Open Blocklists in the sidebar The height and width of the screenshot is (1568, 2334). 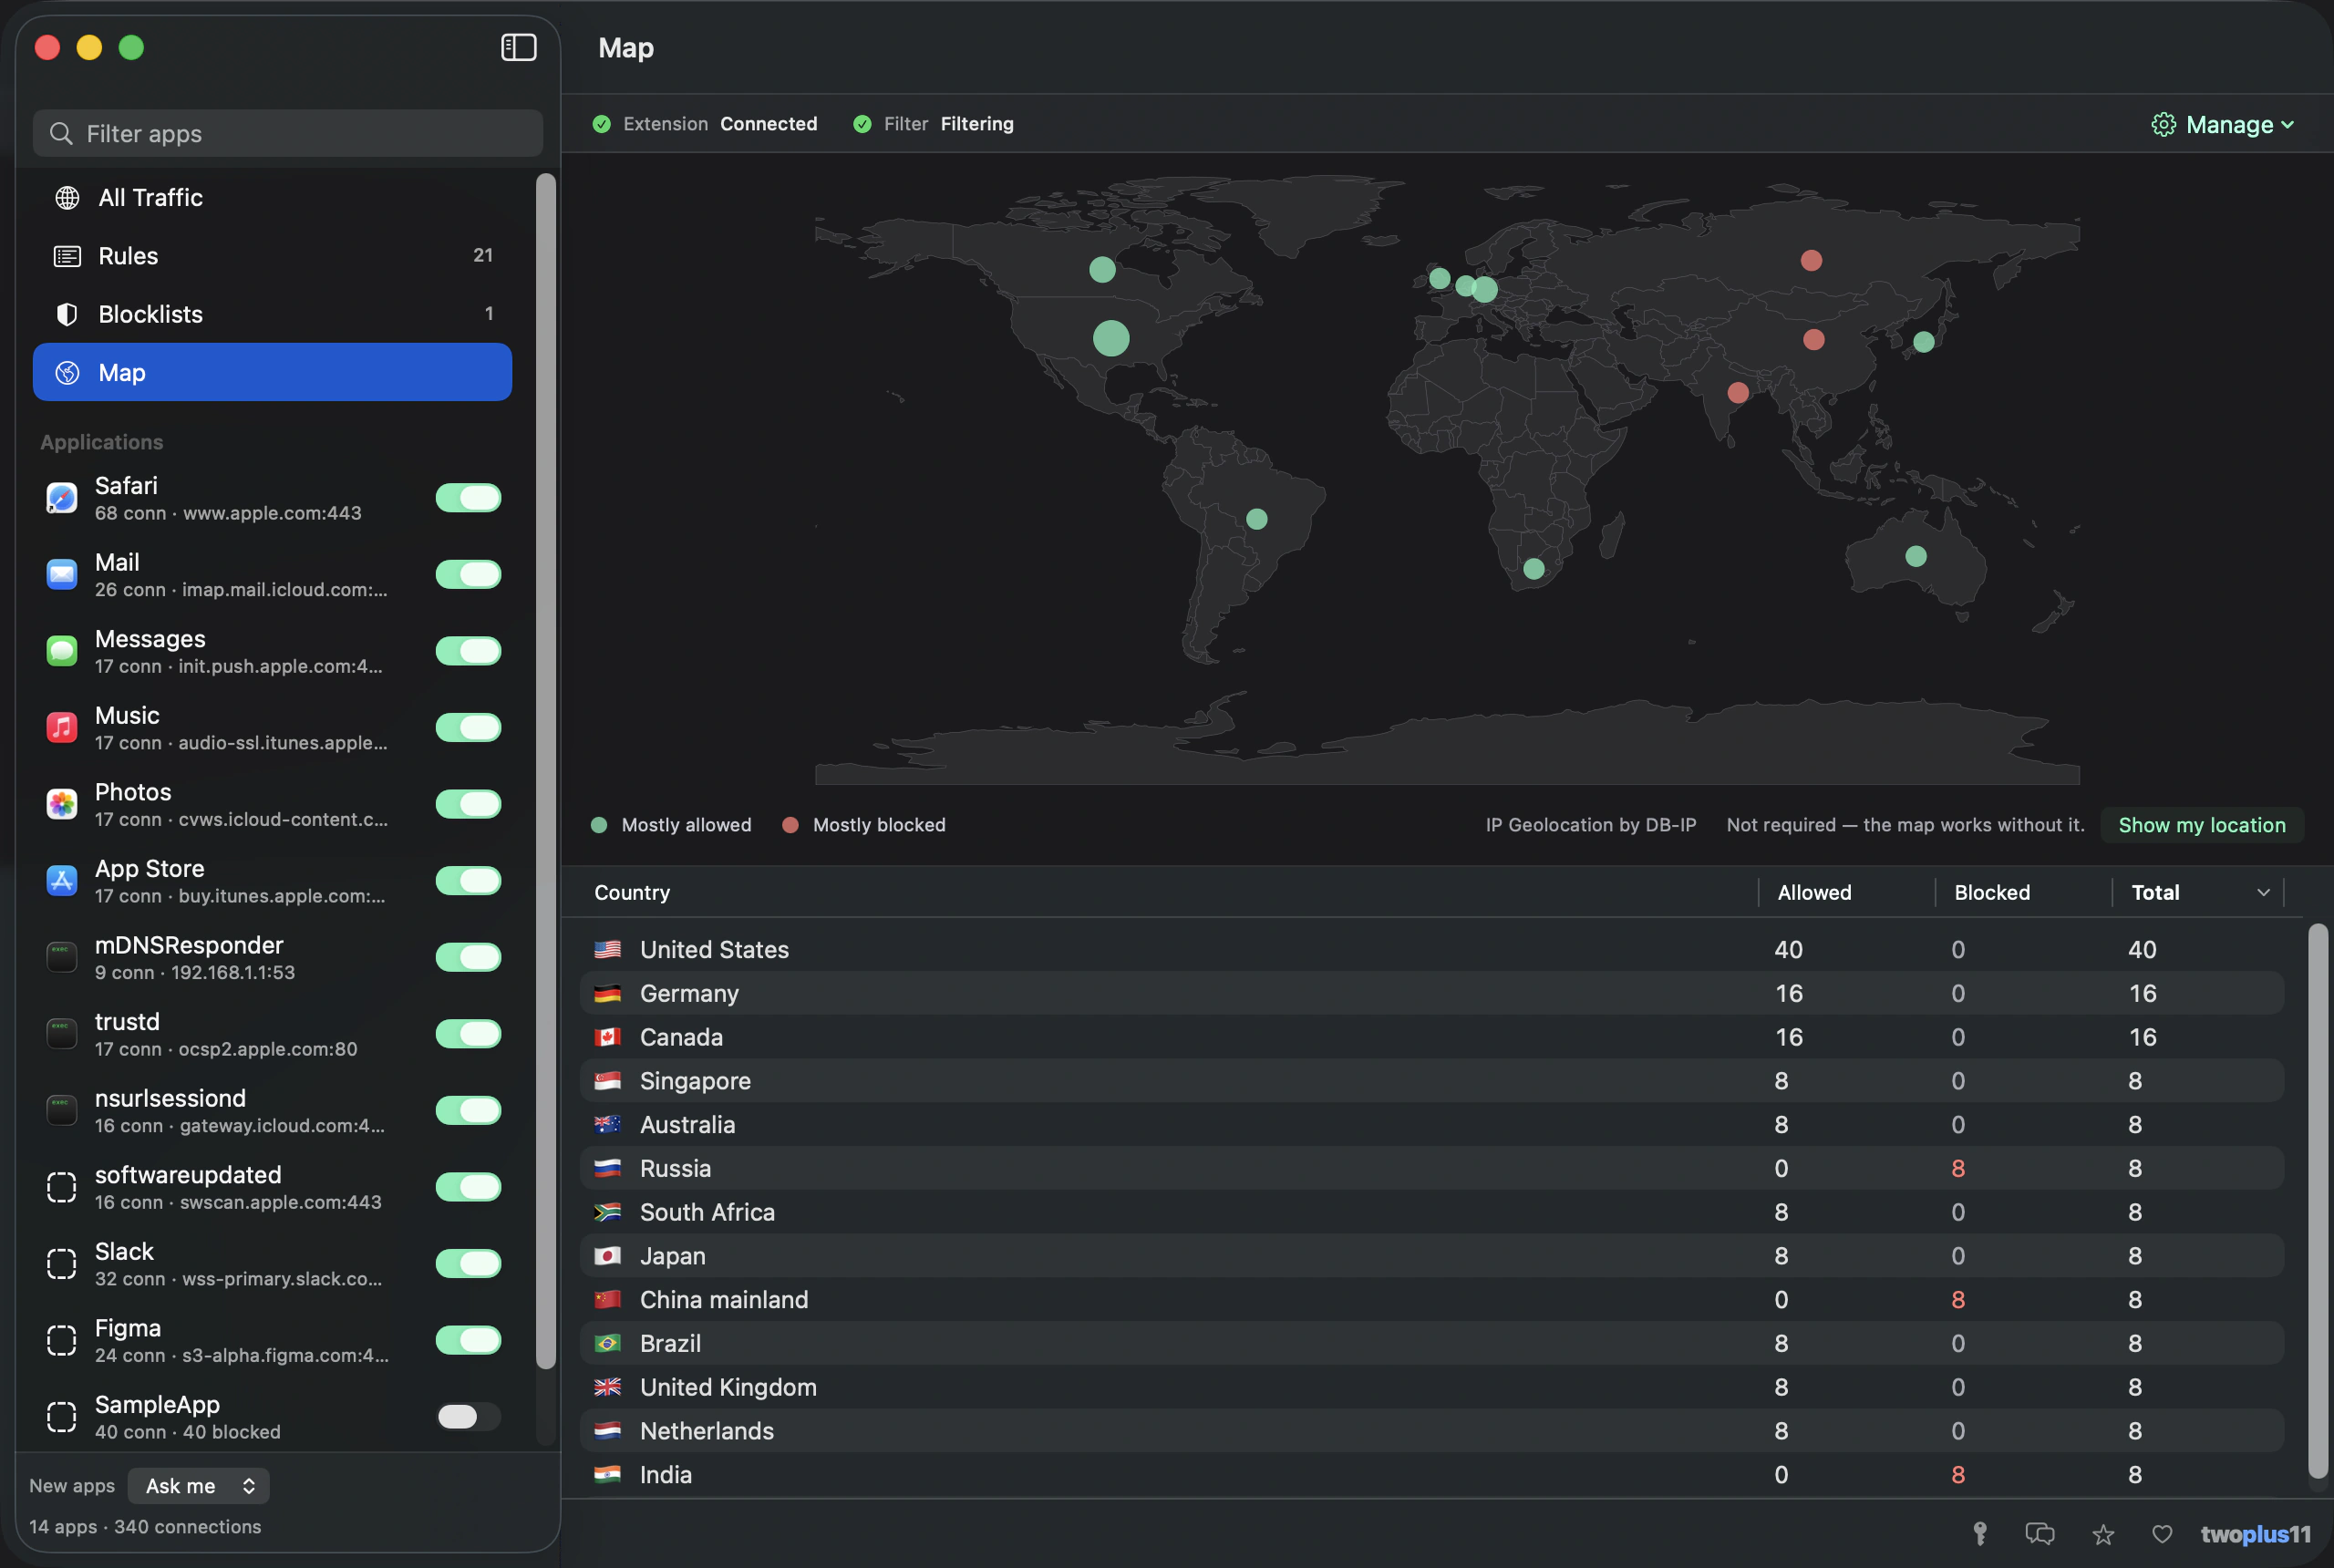point(272,314)
